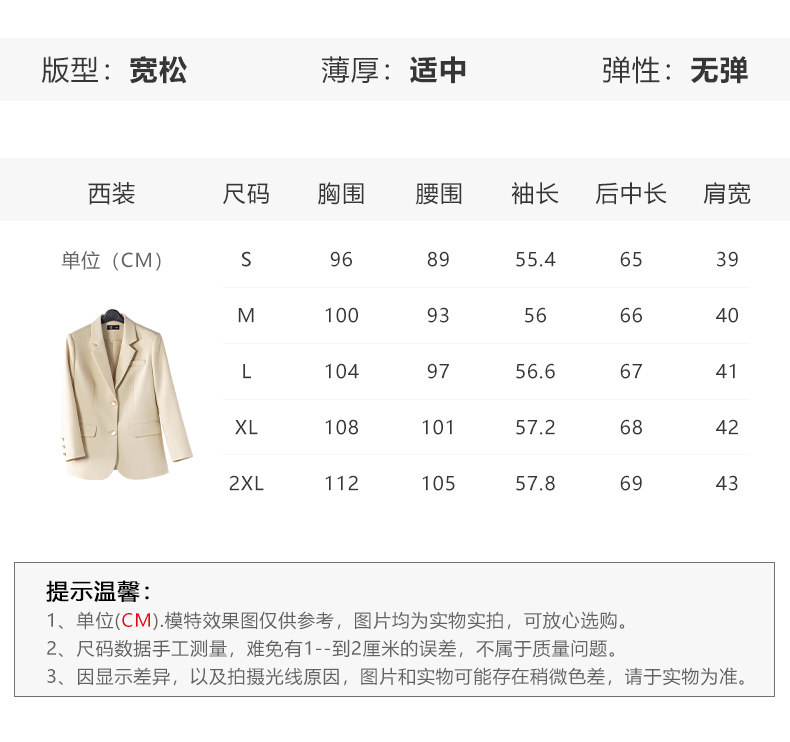Click waist value 105 in the 2XL row
Image resolution: width=790 pixels, height=742 pixels.
[x=438, y=483]
